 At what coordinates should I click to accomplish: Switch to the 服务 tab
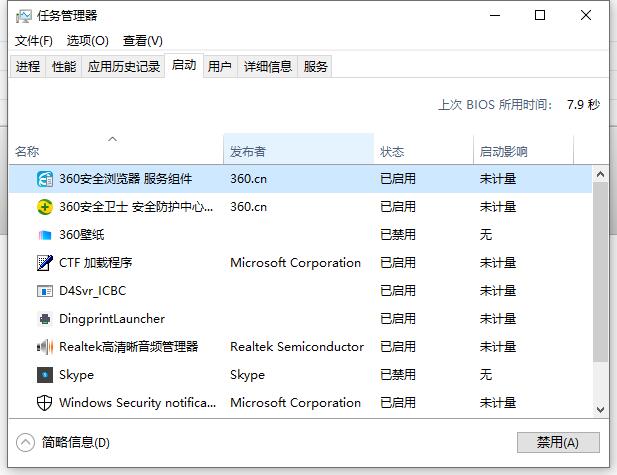pos(315,67)
